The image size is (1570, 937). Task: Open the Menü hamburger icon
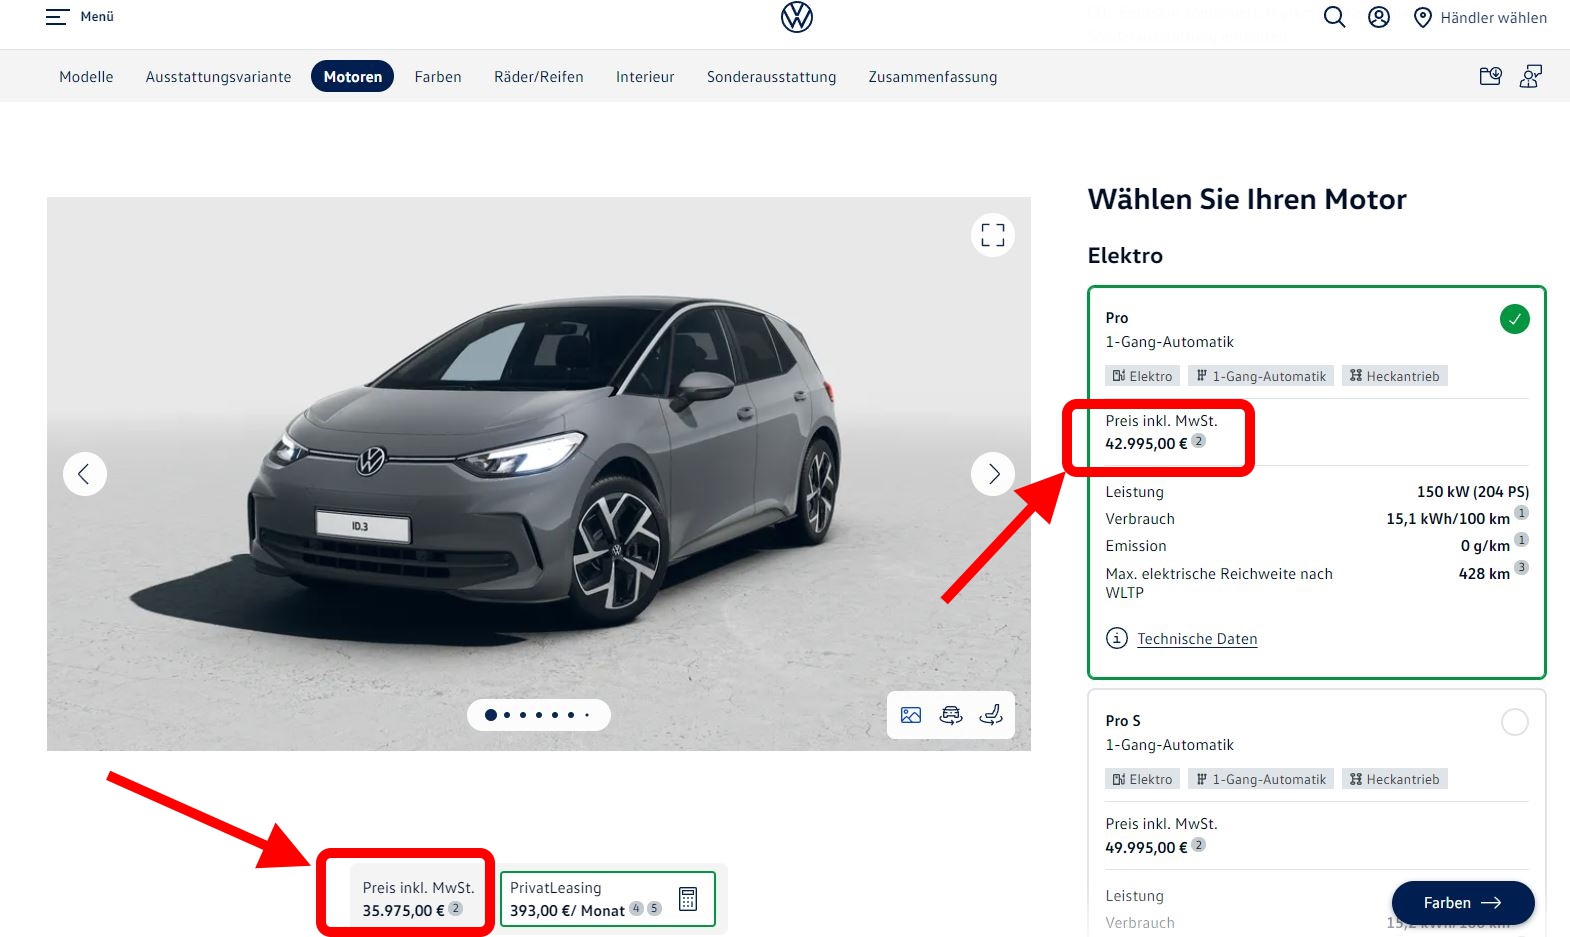[57, 17]
